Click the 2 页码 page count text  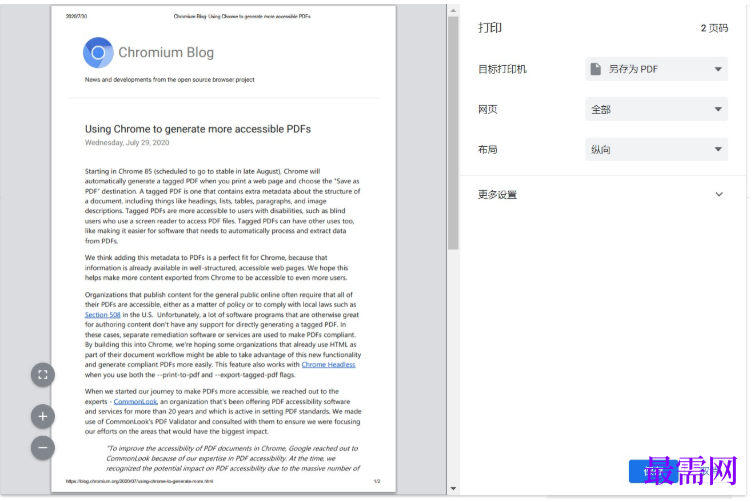[x=714, y=28]
